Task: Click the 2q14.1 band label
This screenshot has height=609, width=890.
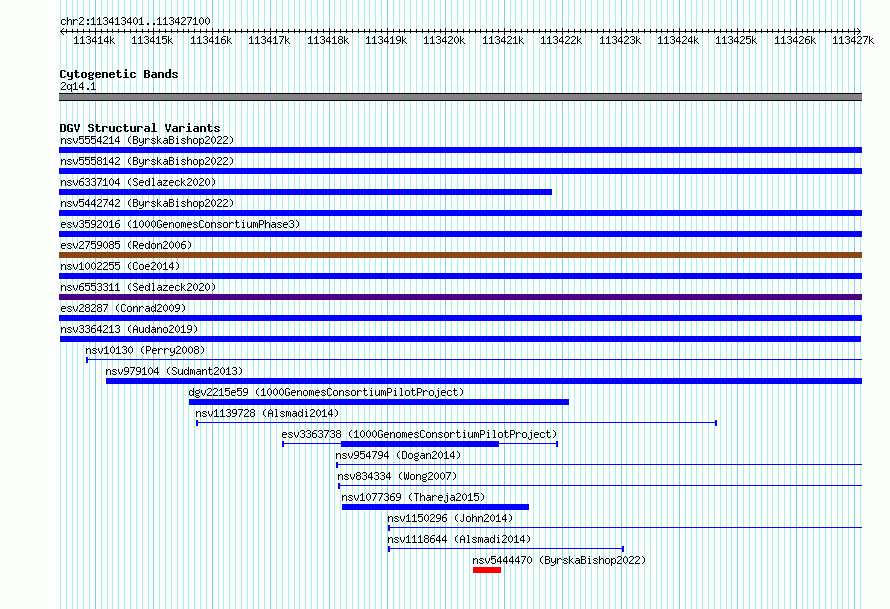Action: coord(78,86)
